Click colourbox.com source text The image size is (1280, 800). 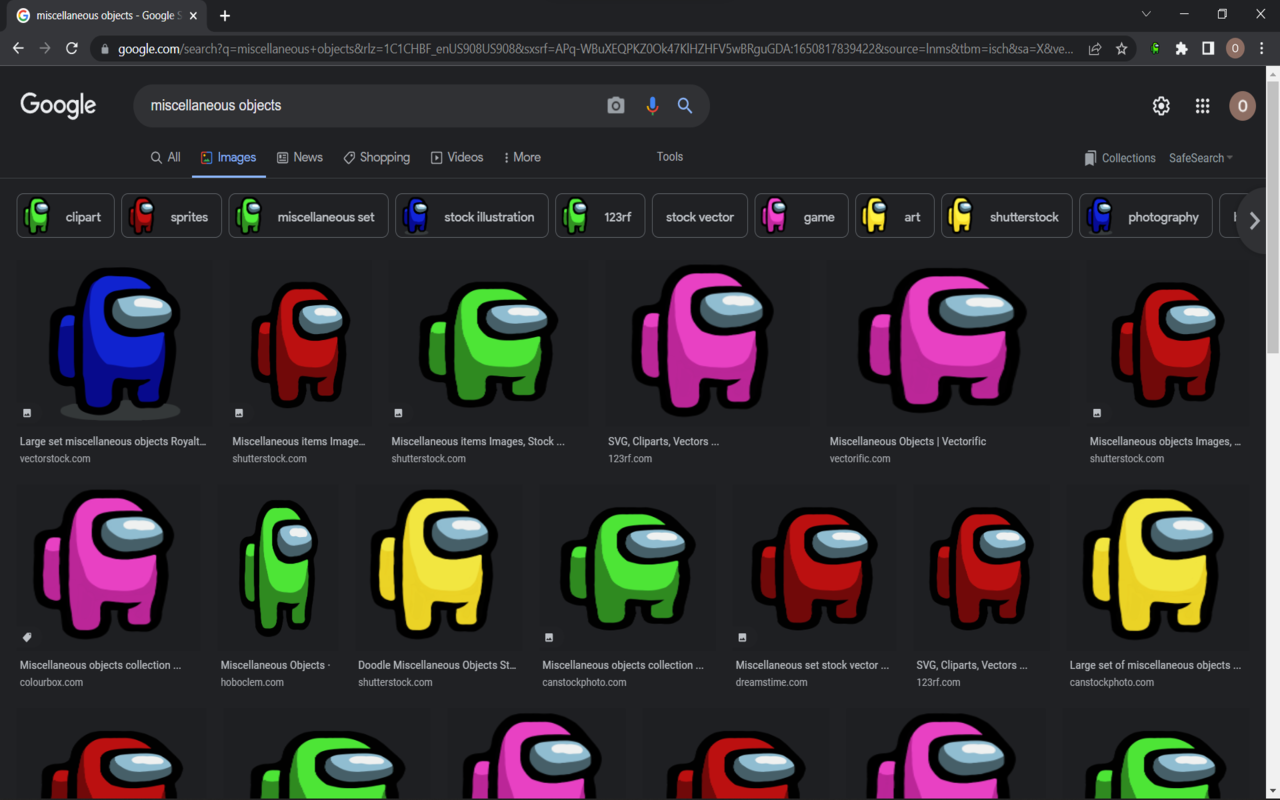pos(51,682)
